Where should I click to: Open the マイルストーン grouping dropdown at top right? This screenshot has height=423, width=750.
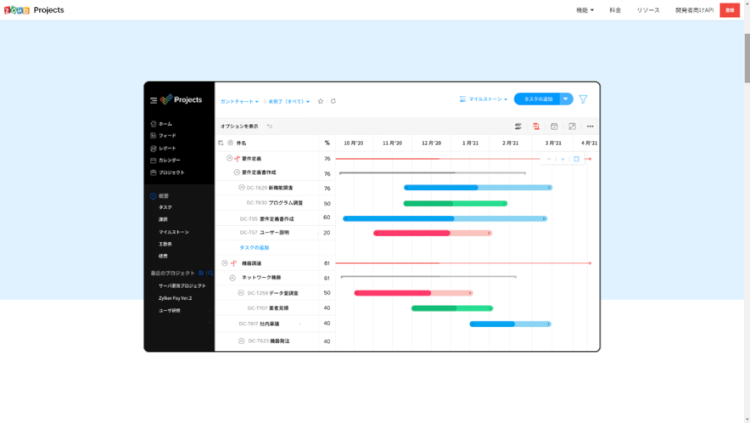click(x=484, y=99)
